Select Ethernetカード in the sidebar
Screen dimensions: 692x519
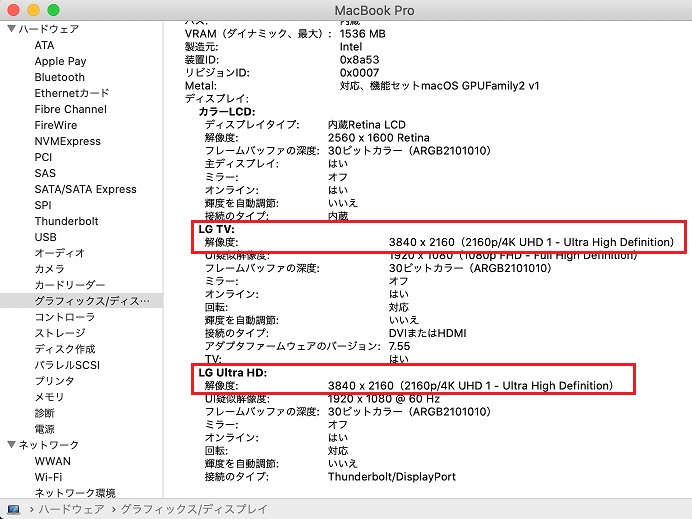pyautogui.click(x=72, y=93)
